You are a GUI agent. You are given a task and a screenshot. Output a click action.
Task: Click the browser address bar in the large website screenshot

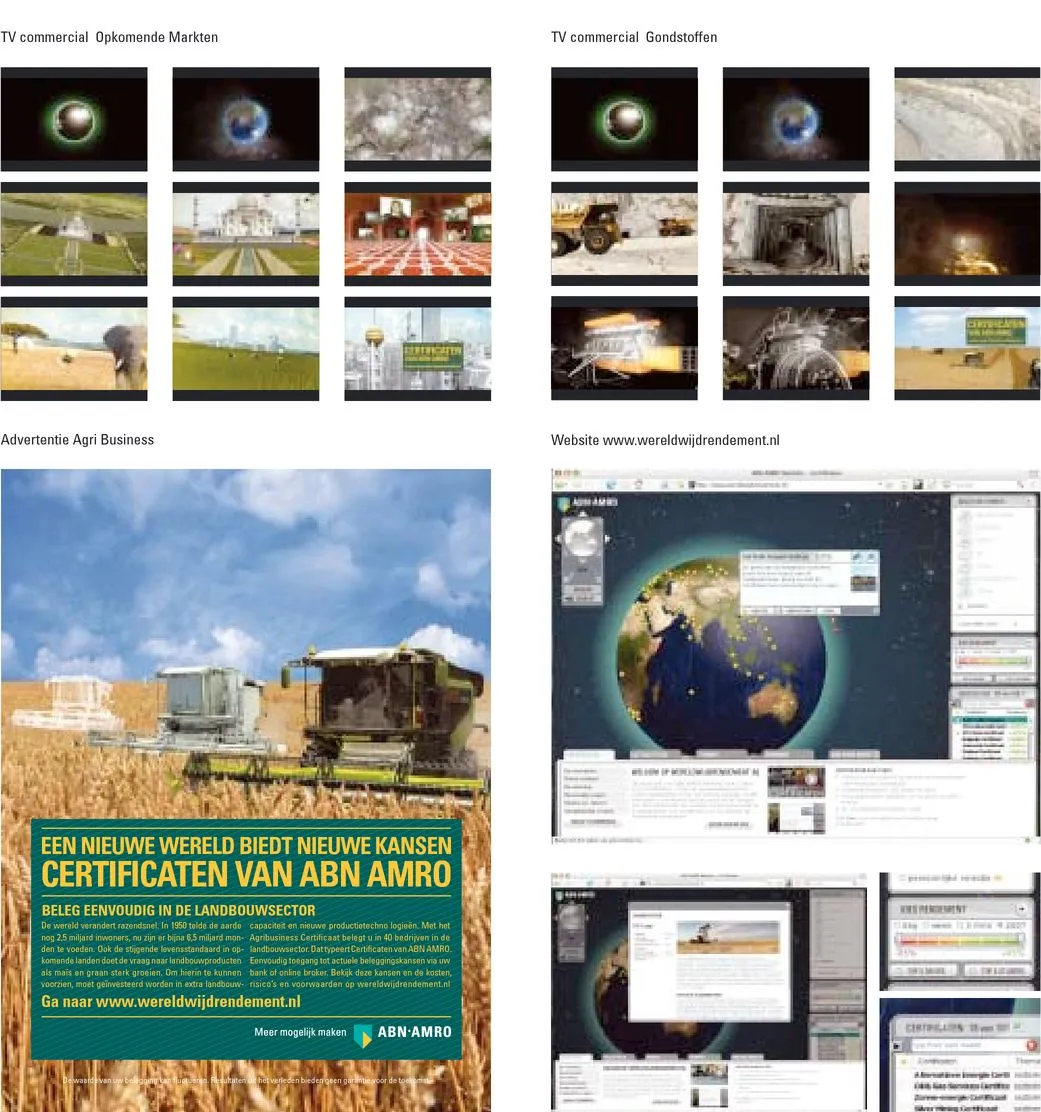(784, 484)
